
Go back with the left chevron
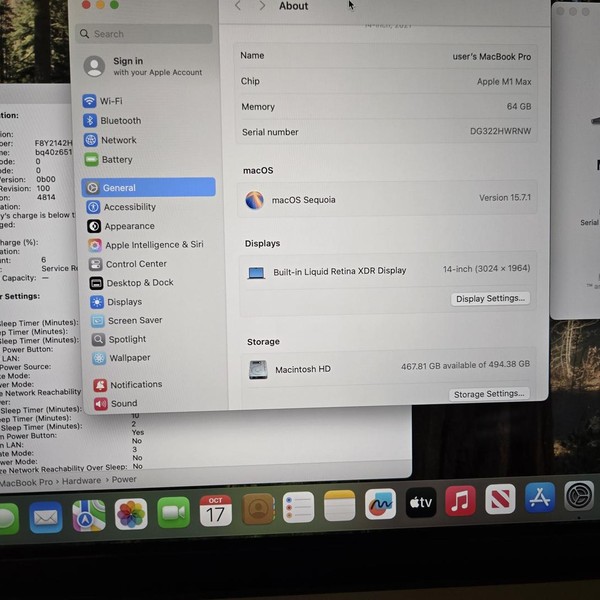[x=238, y=6]
